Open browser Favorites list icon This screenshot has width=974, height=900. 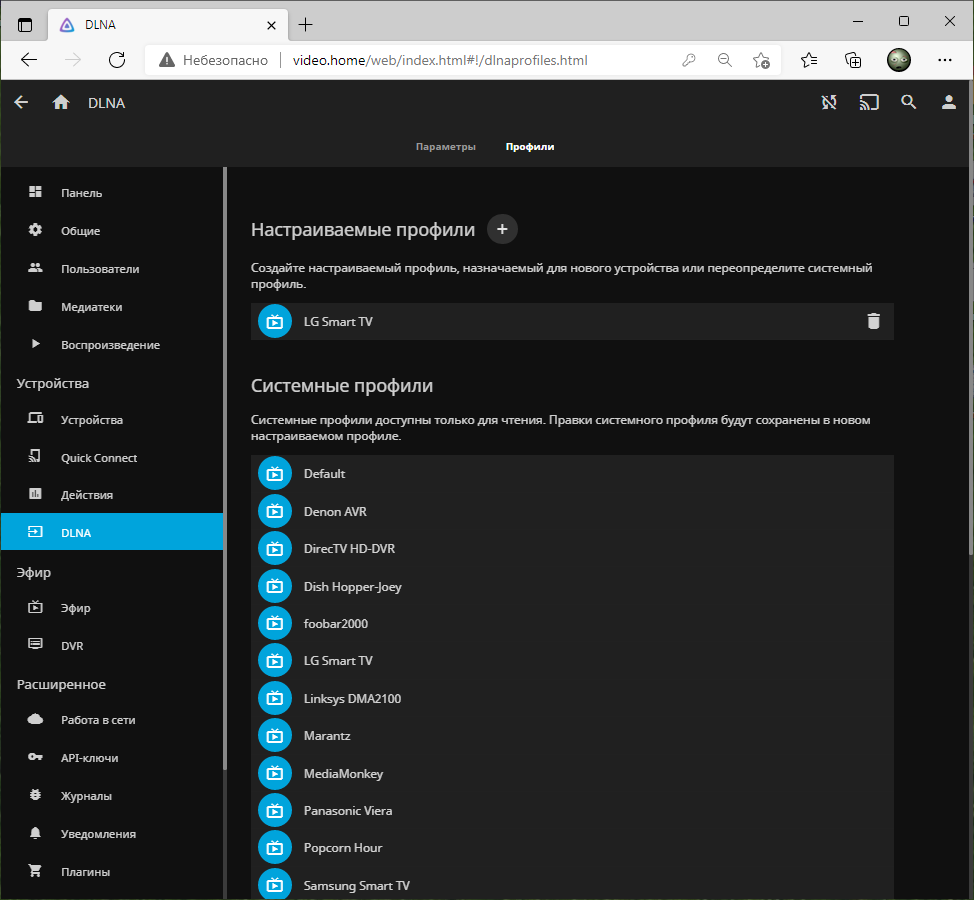[x=809, y=60]
